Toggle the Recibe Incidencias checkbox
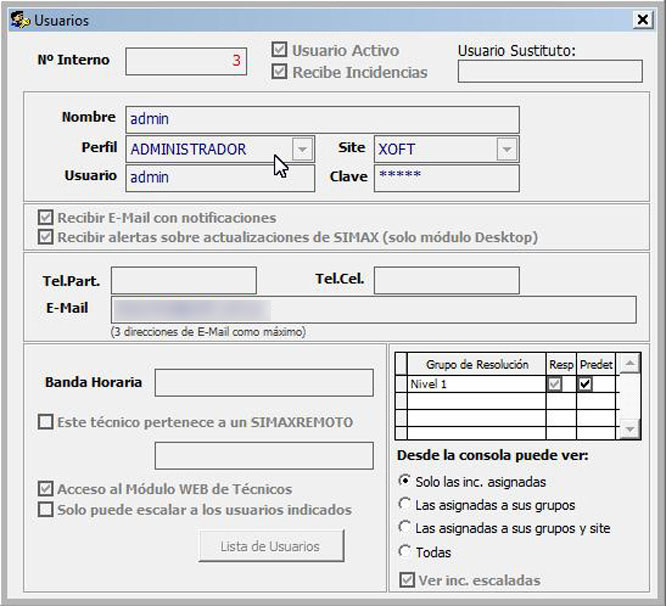666x606 pixels. (279, 72)
